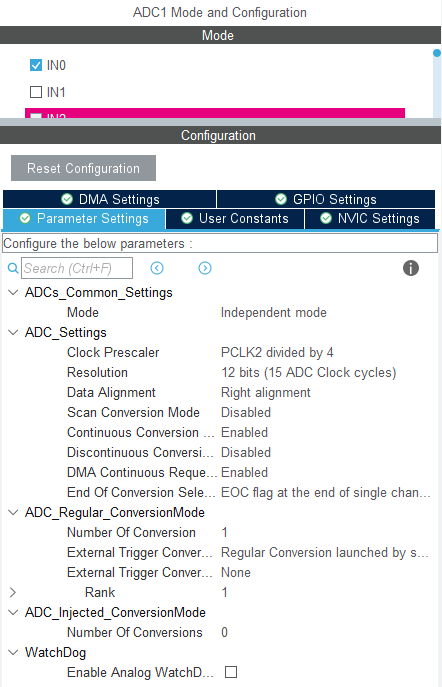The height and width of the screenshot is (687, 442).
Task: Click green check icon on GPIO Settings
Action: click(281, 199)
